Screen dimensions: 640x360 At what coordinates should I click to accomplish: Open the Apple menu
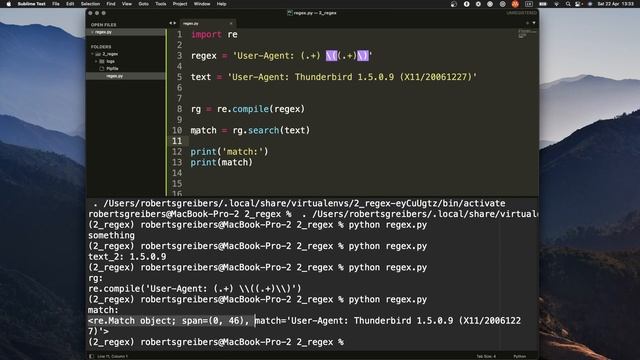9,4
